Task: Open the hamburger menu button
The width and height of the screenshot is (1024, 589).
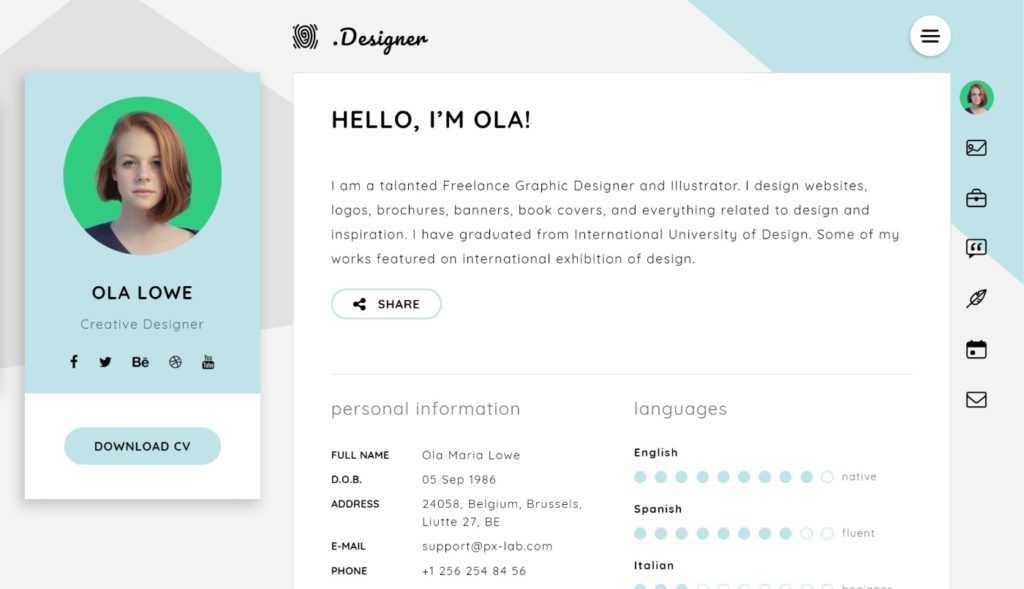Action: pyautogui.click(x=930, y=37)
